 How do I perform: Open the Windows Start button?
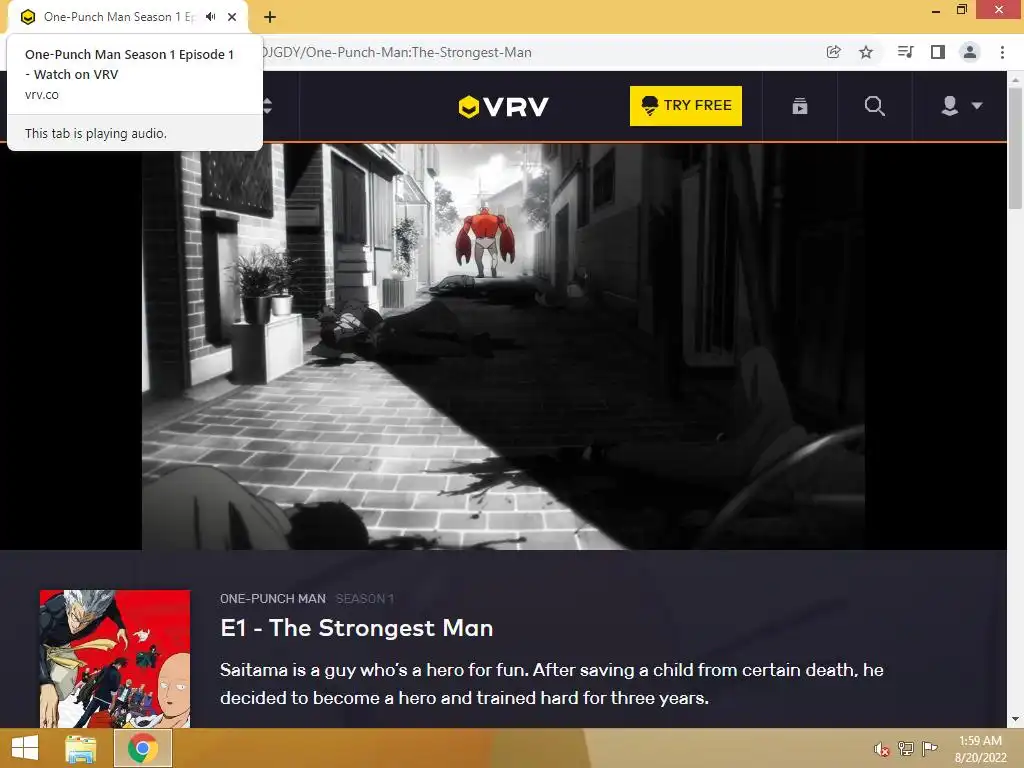(25, 748)
